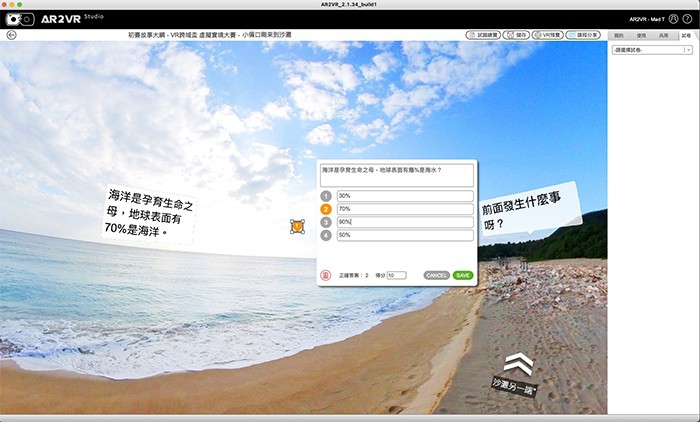Select answer 2 as correct answer

tap(325, 209)
